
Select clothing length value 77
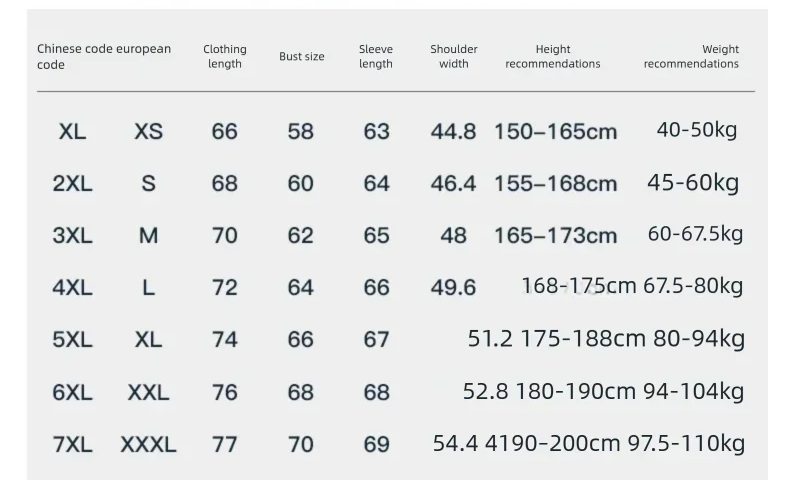coord(225,445)
